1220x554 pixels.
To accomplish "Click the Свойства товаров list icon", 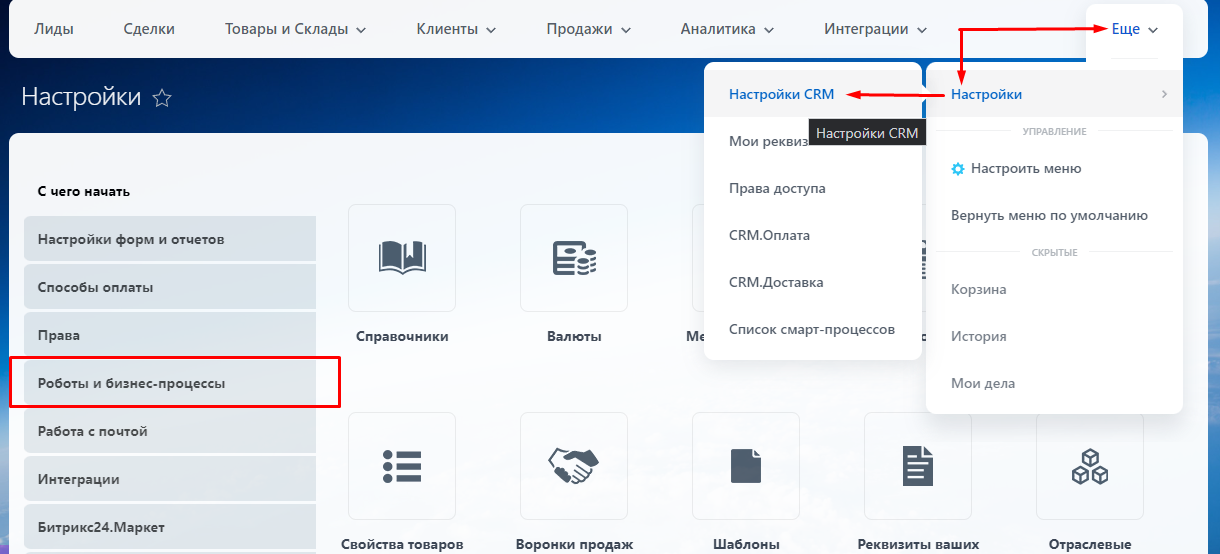I will click(402, 466).
